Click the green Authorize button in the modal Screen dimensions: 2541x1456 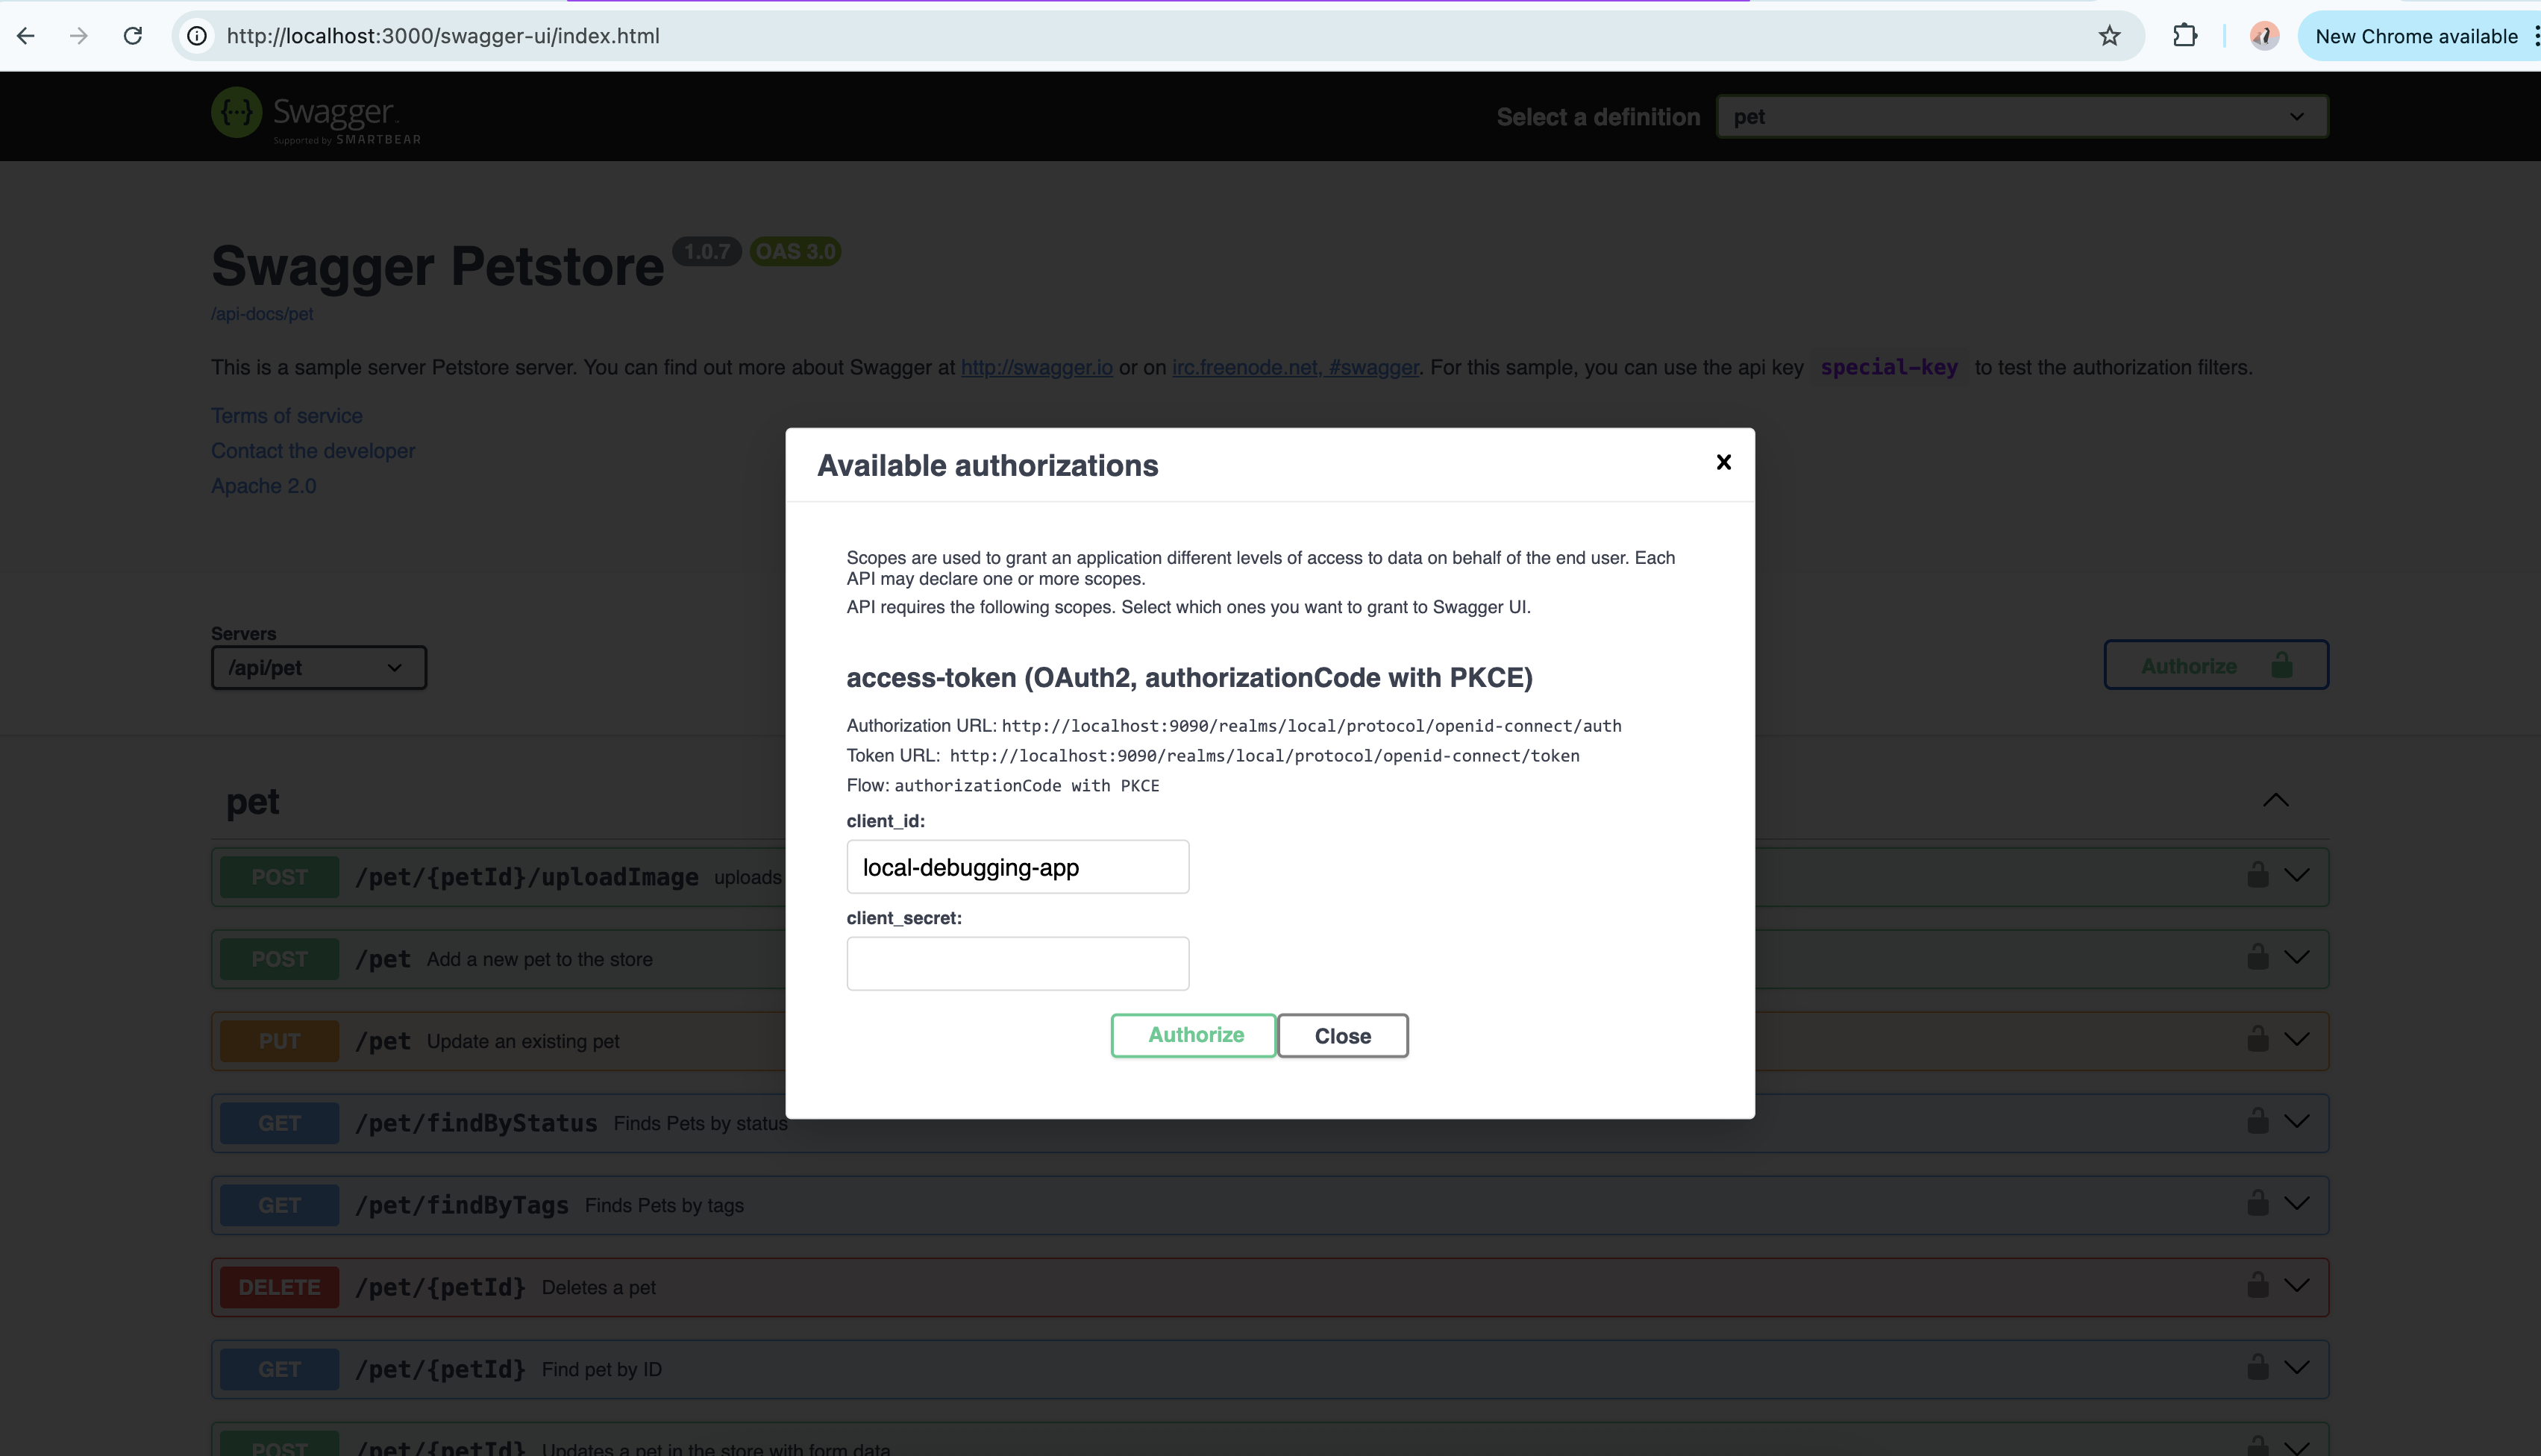1193,1035
